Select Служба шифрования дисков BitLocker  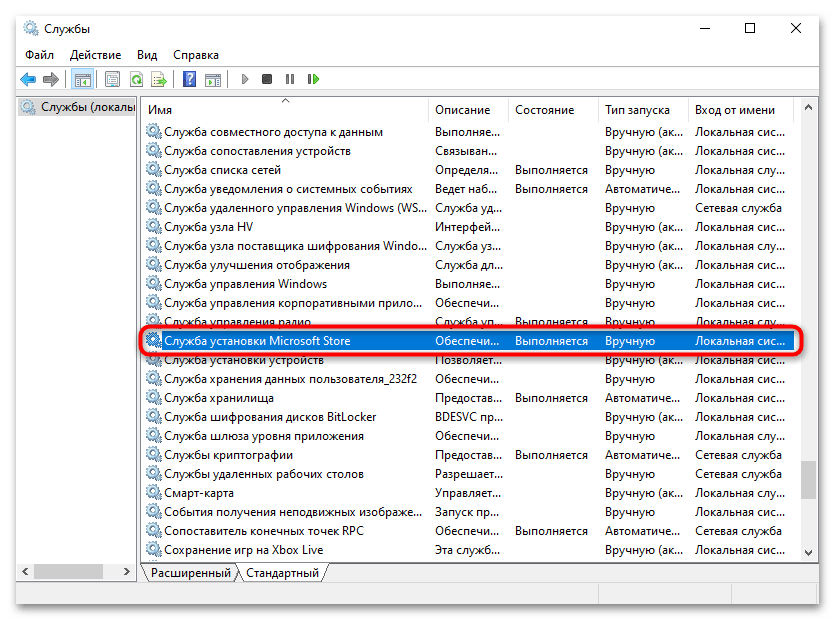click(470, 417)
